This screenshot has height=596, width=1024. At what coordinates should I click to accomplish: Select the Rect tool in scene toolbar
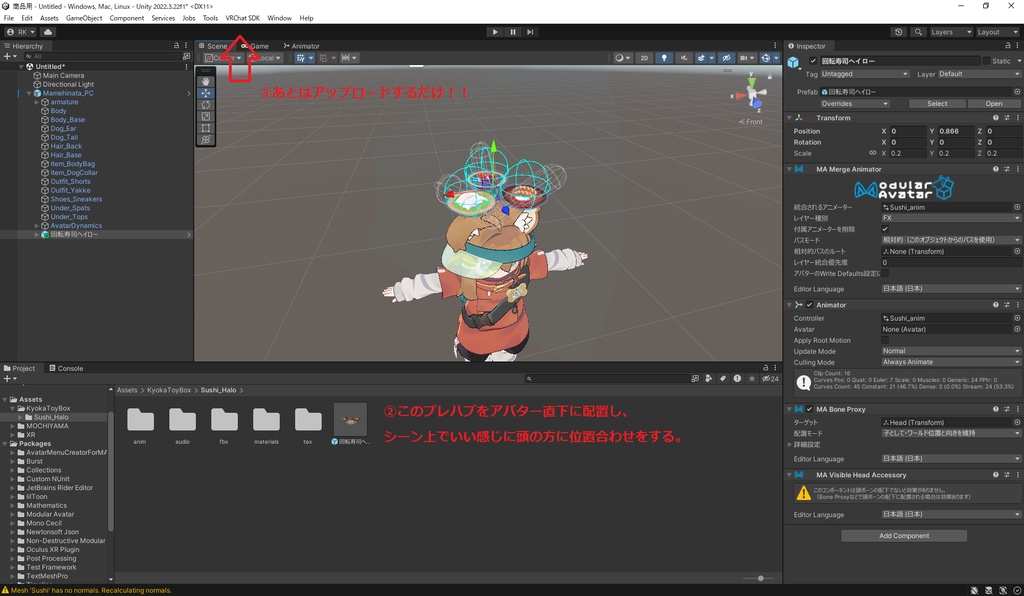[206, 129]
